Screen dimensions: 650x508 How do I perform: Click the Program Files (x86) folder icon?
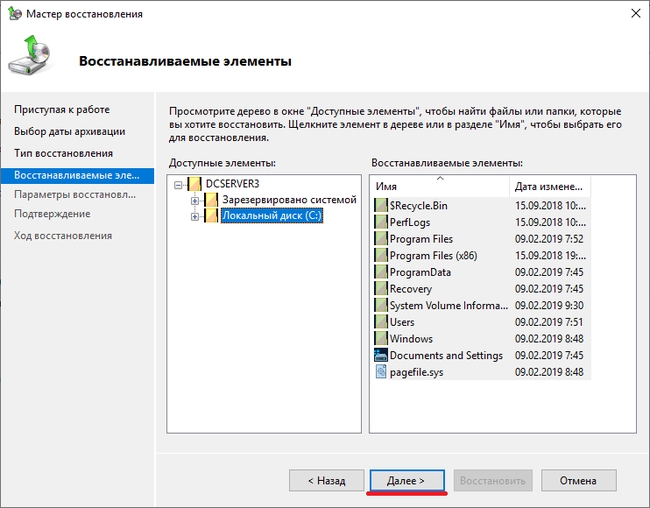tap(381, 255)
